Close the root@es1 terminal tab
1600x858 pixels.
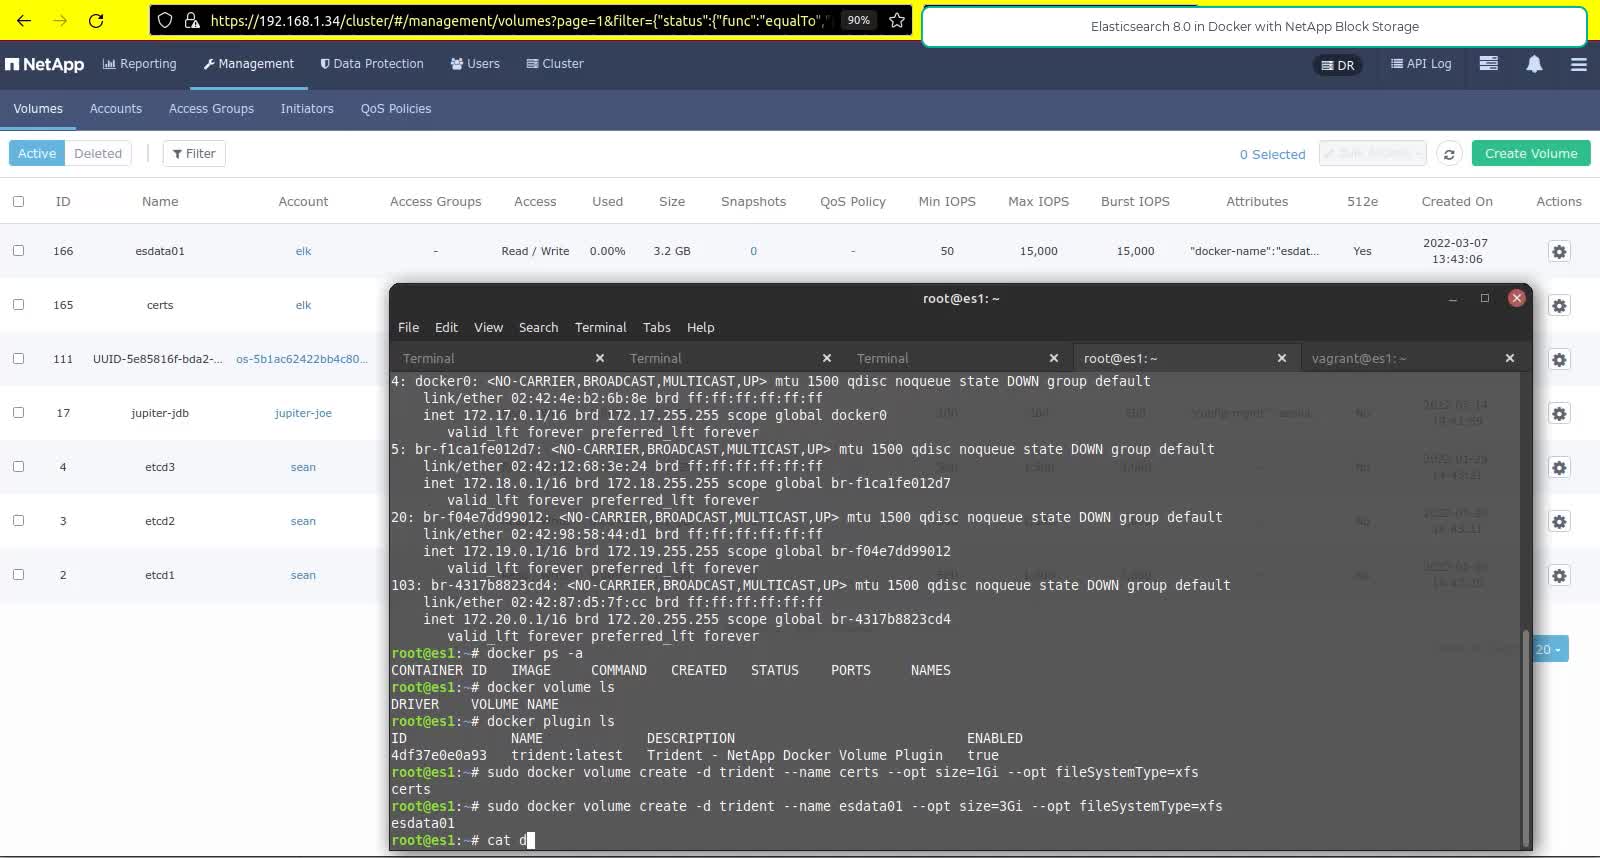pos(1282,358)
